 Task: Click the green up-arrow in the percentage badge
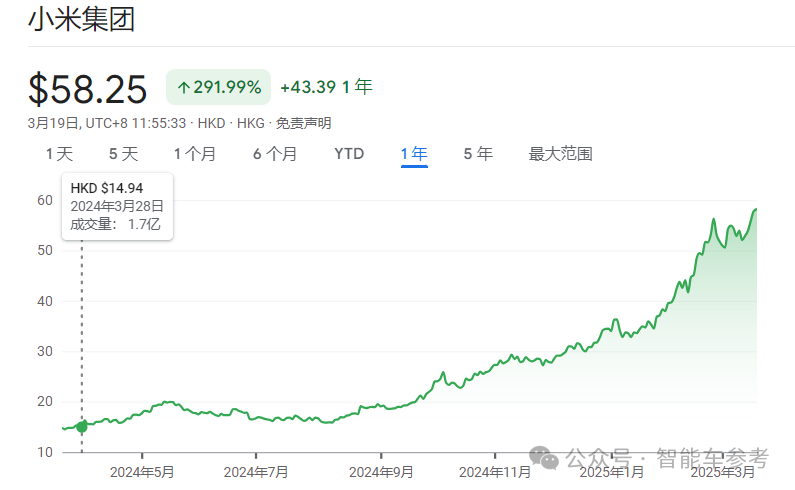point(184,88)
